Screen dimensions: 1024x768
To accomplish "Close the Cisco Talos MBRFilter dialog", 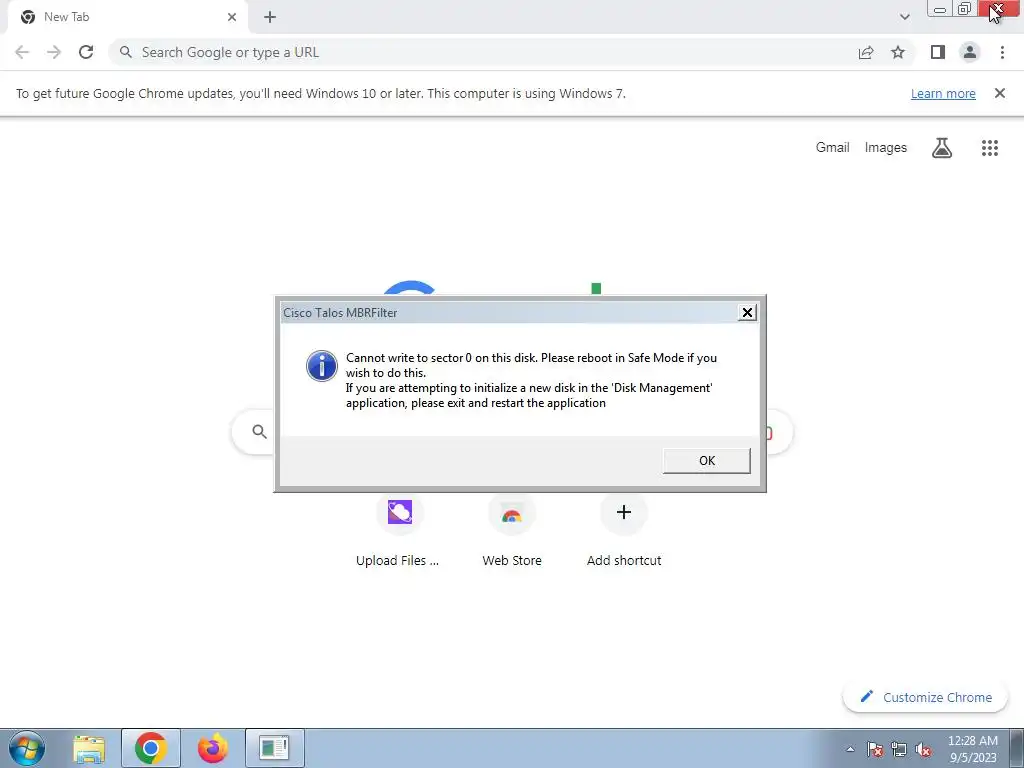I will (747, 313).
